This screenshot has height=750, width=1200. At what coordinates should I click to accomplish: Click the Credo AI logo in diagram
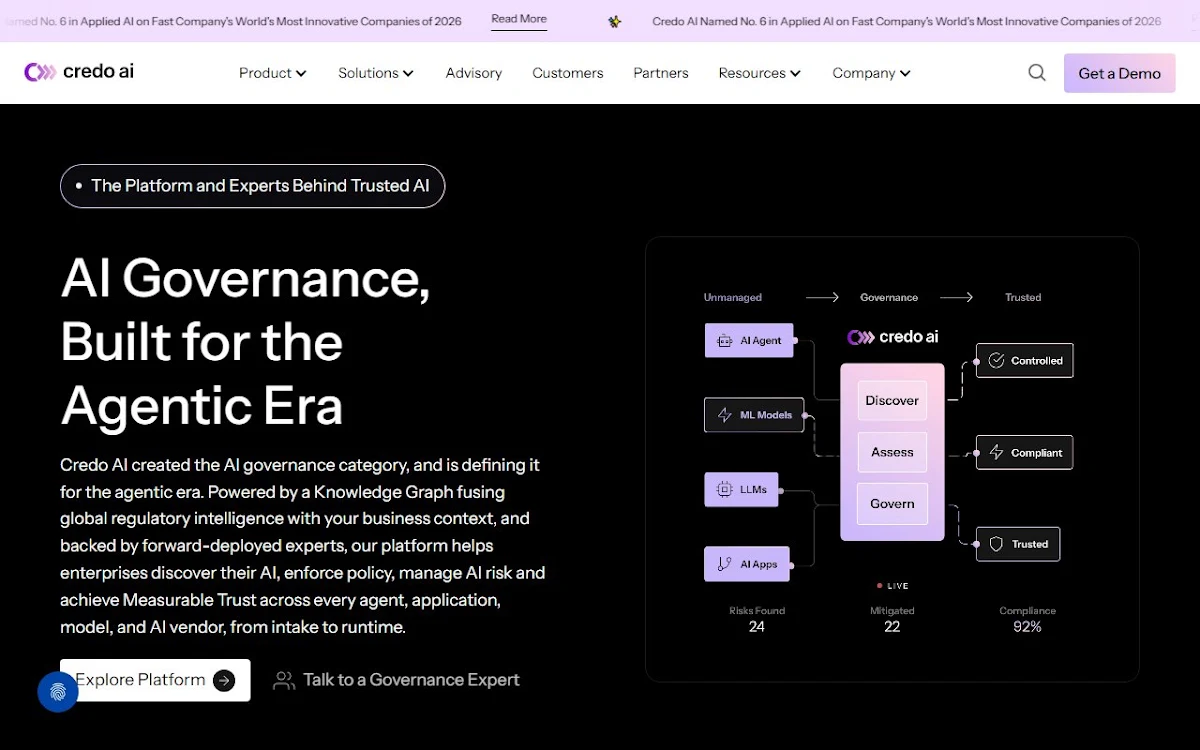coord(893,337)
